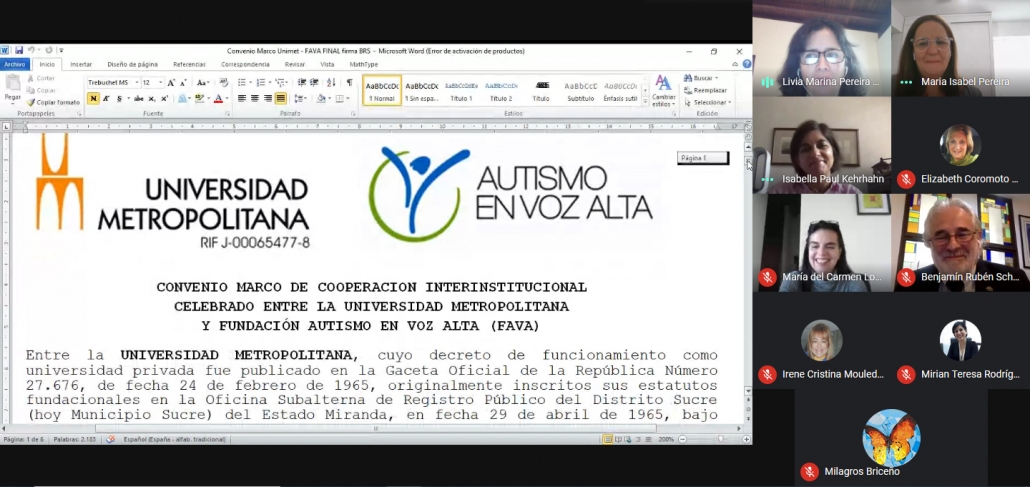Decrease font size with shrink font icon
Image resolution: width=1030 pixels, height=487 pixels.
(182, 83)
